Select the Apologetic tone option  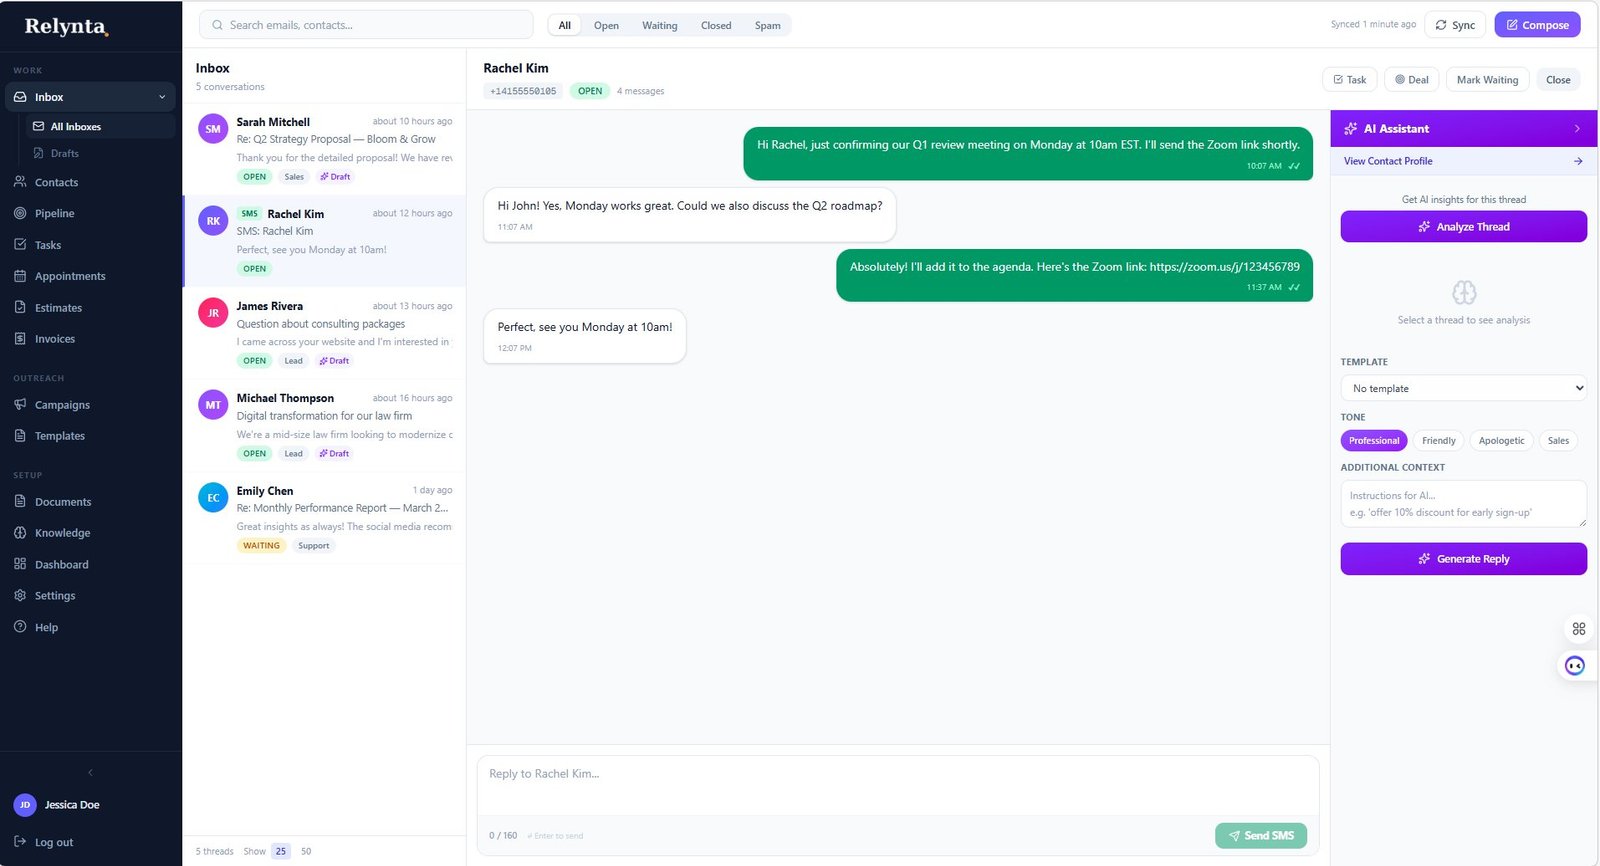pyautogui.click(x=1501, y=441)
